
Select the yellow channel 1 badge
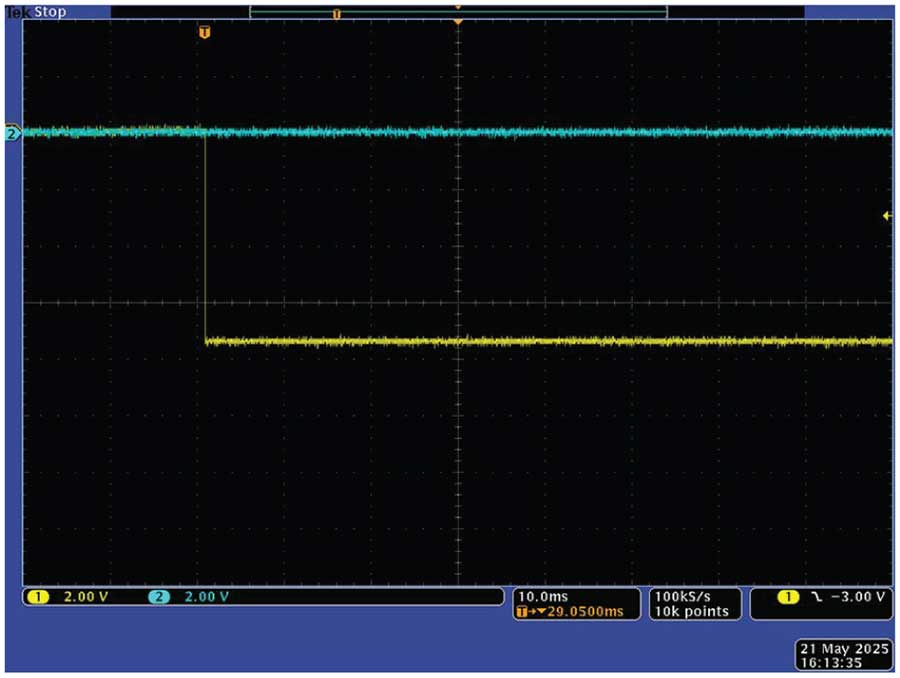39,597
